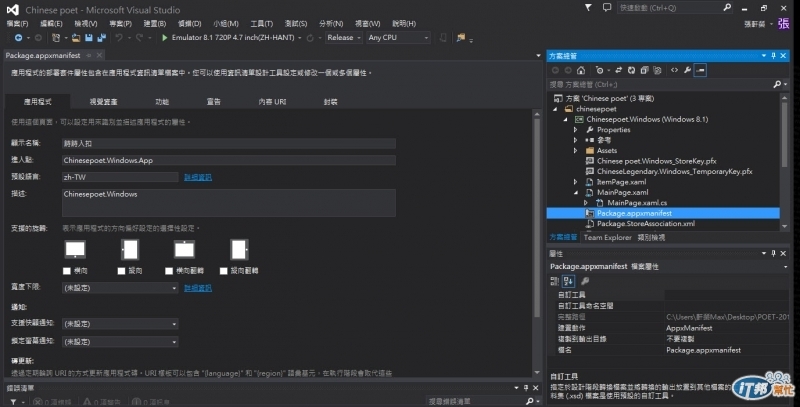Image resolution: width=800 pixels, height=407 pixels.
Task: Select Package.StoreAssociation.xml in Solution Explorer
Action: coord(645,224)
